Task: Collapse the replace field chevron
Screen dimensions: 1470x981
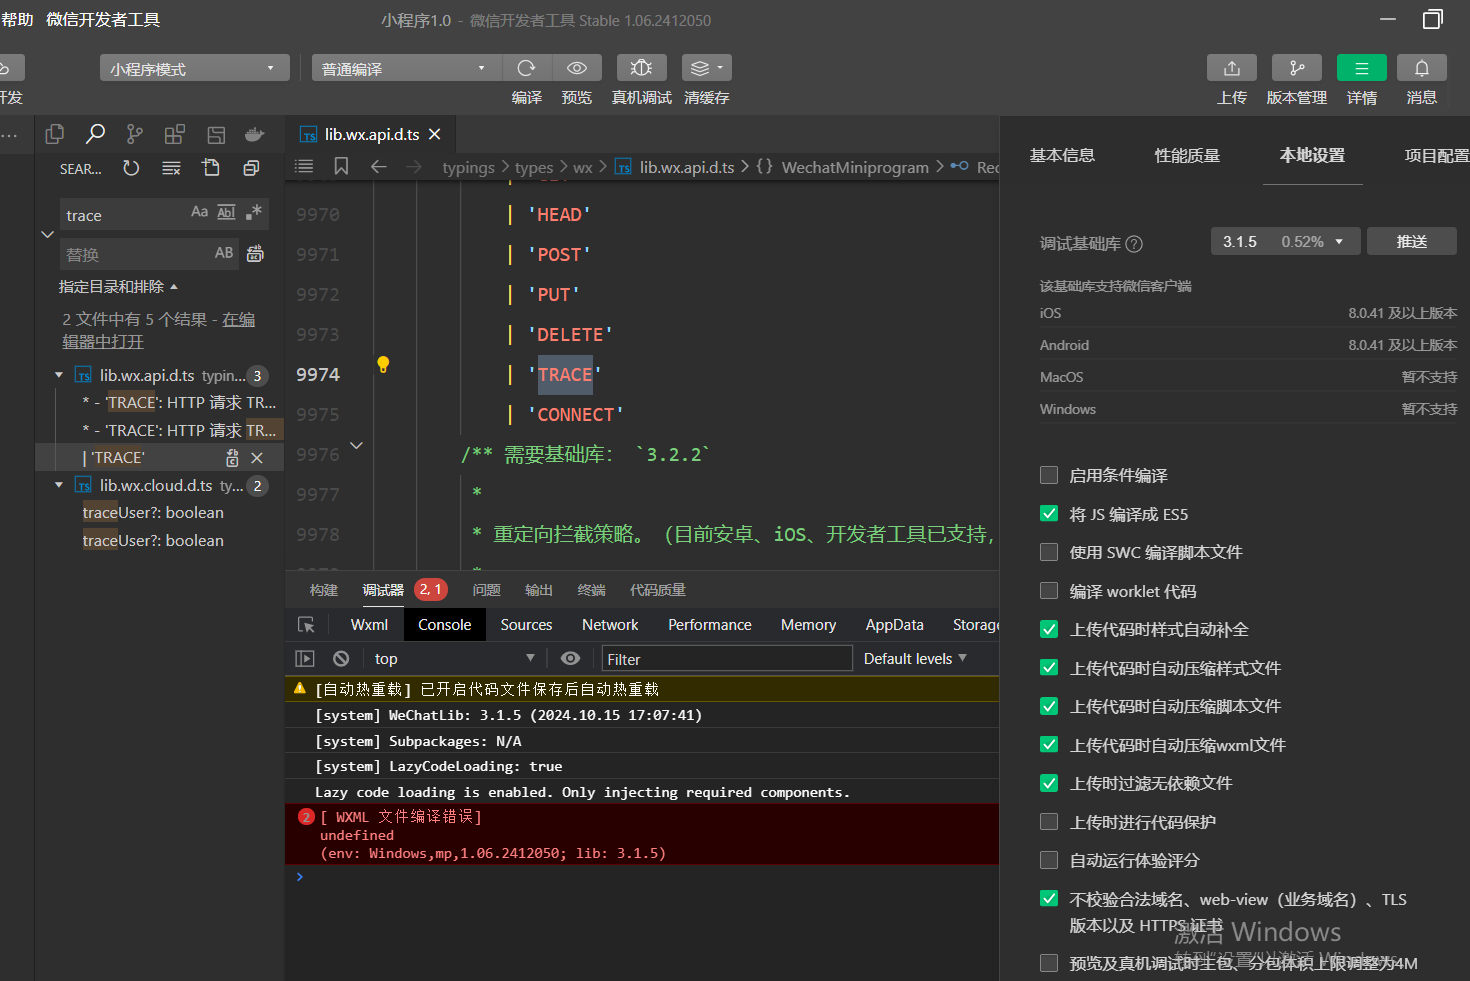Action: pos(47,234)
